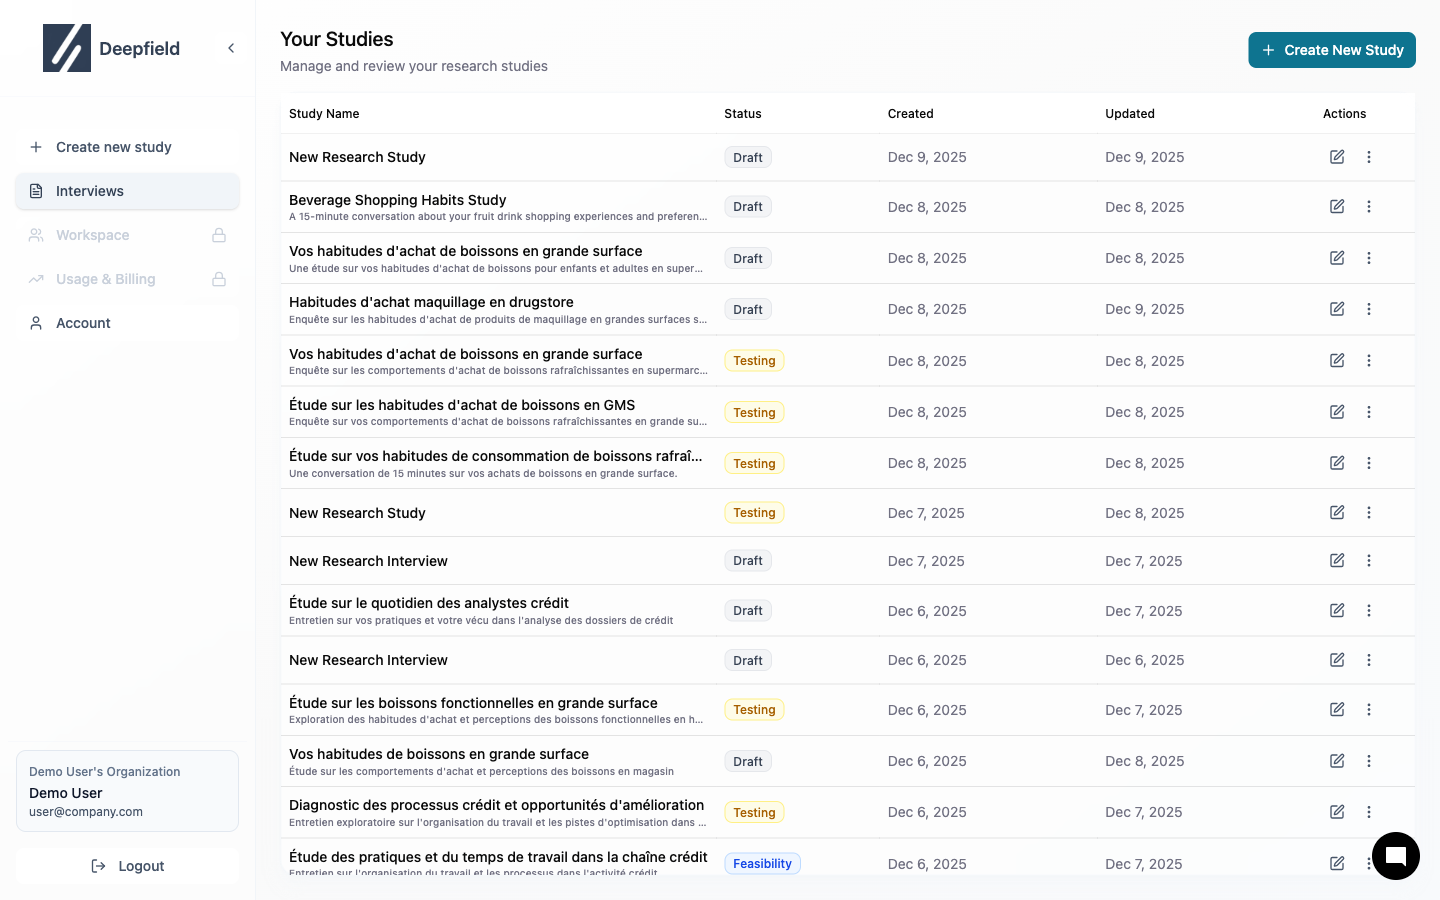Click the pencil icon for New Research Study

1337,156
